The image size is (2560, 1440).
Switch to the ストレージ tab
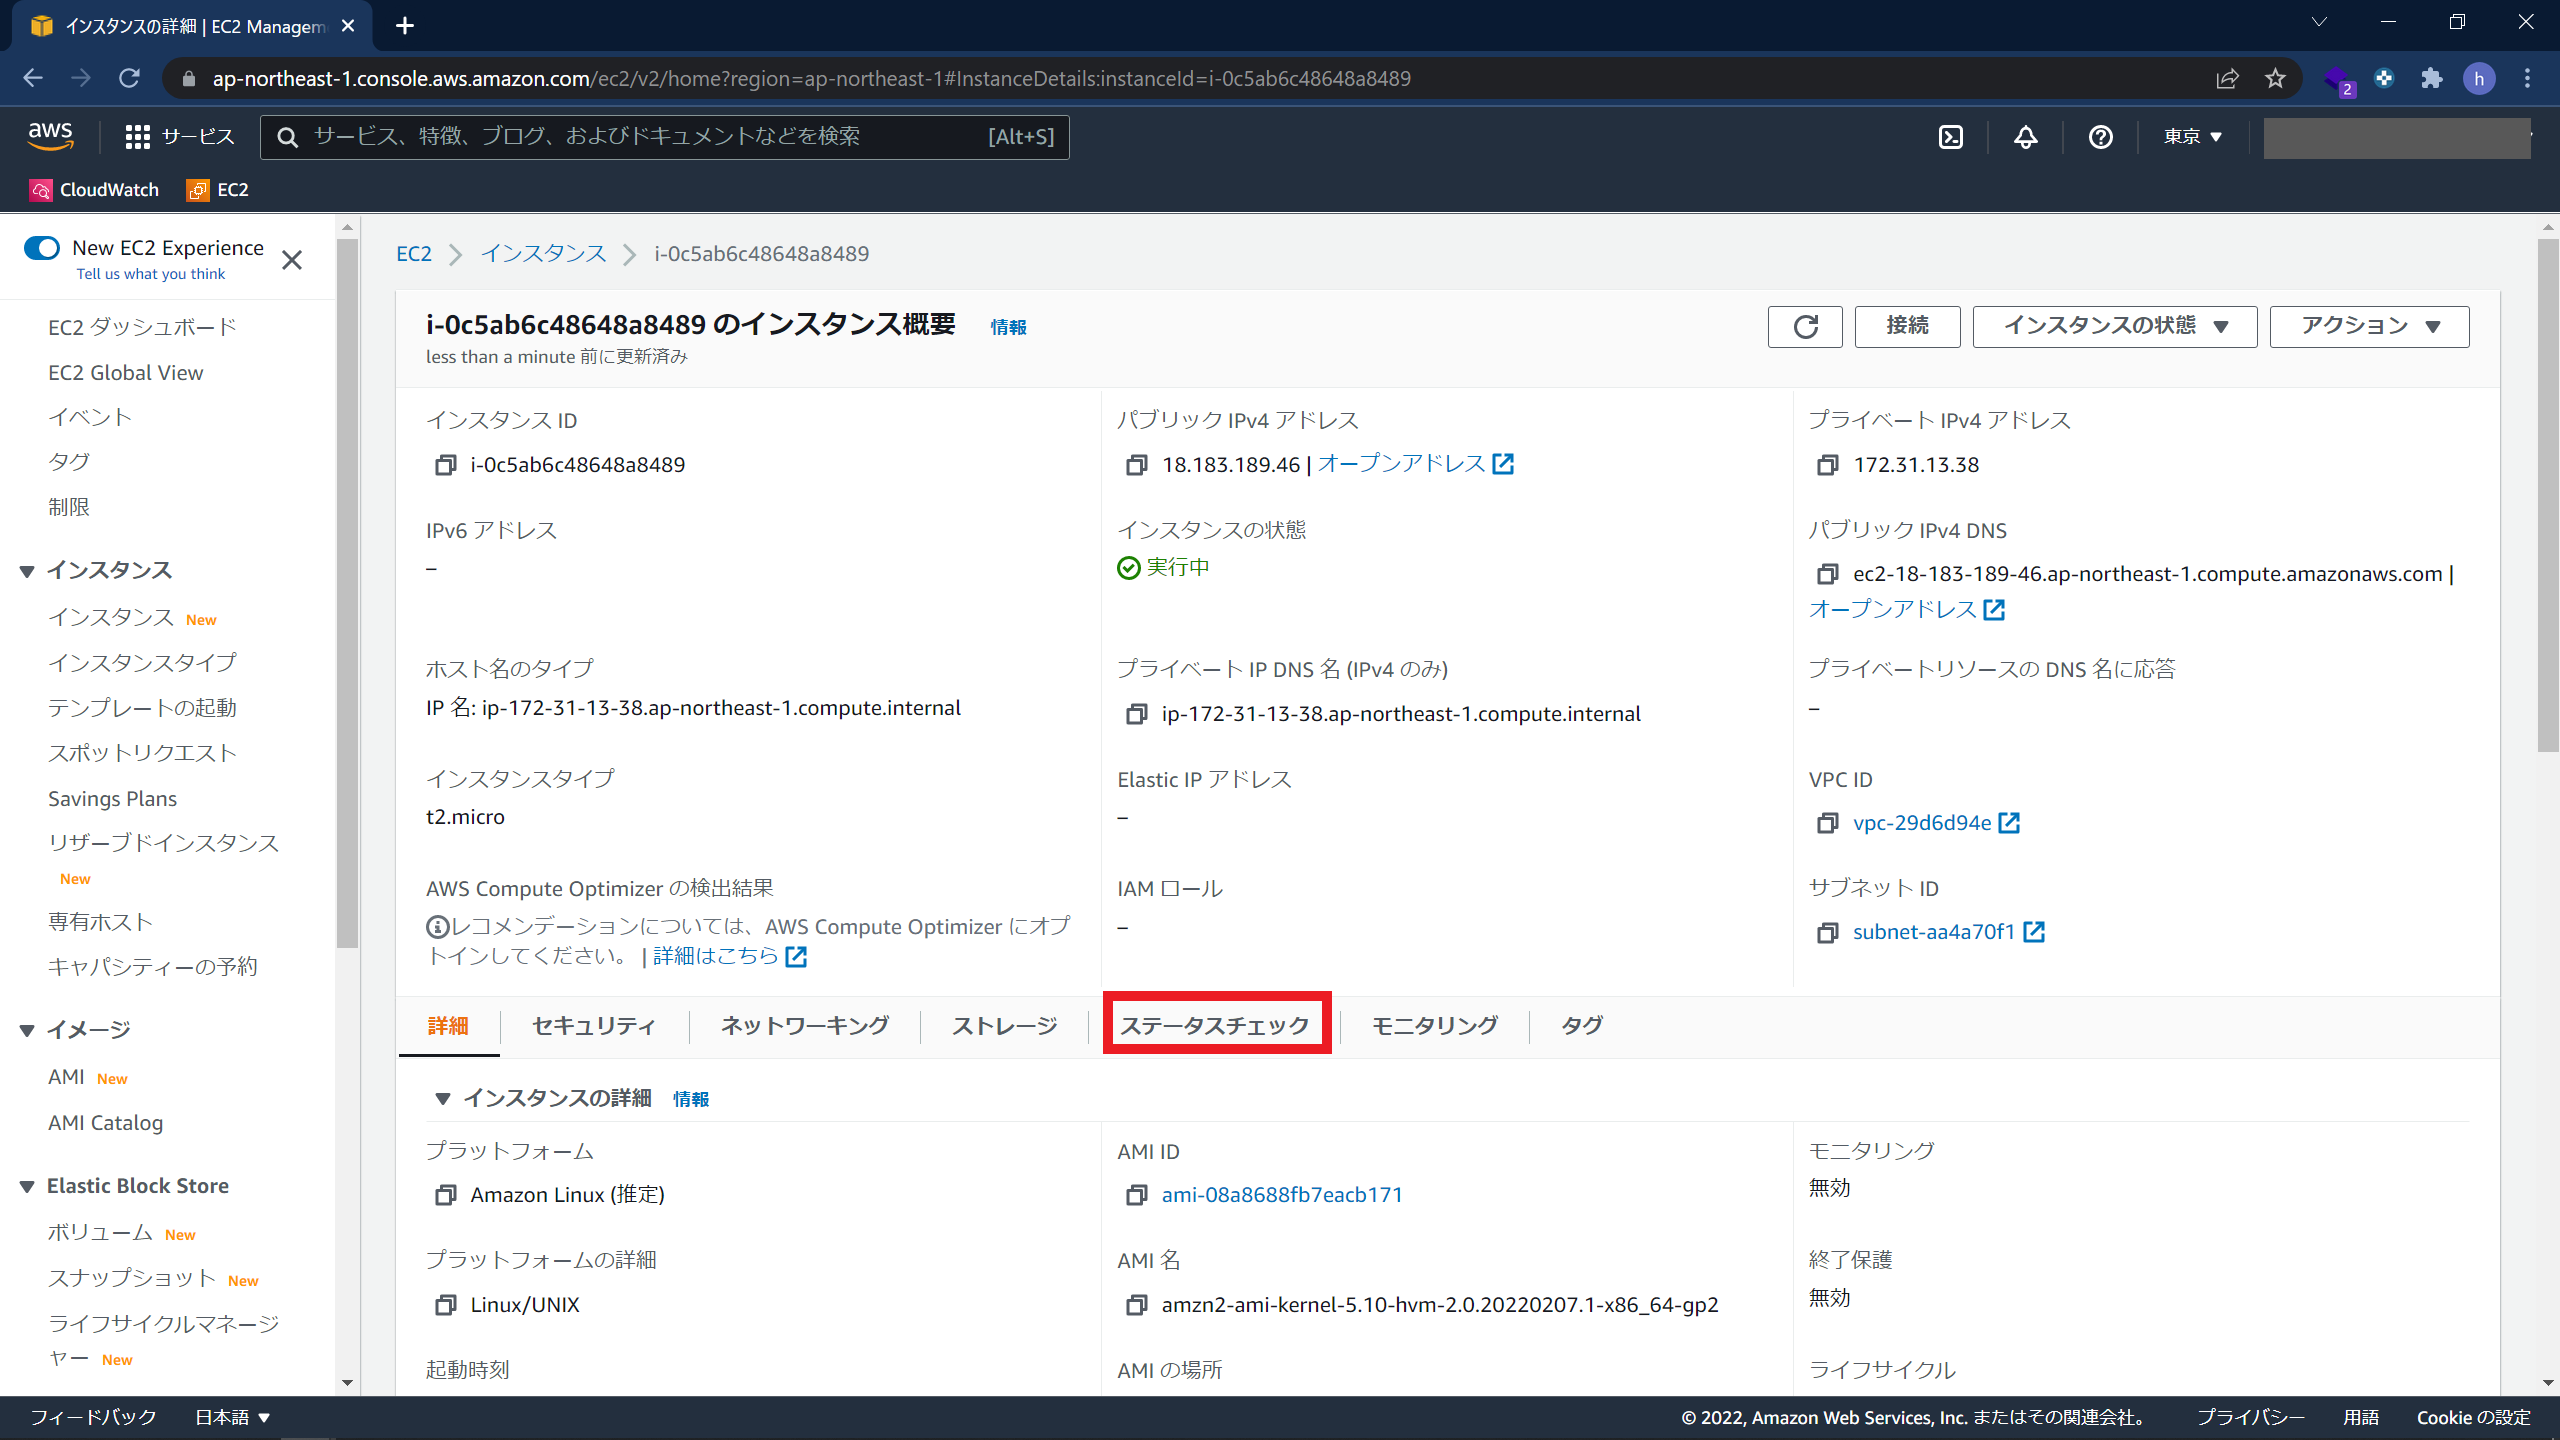tap(1004, 1026)
